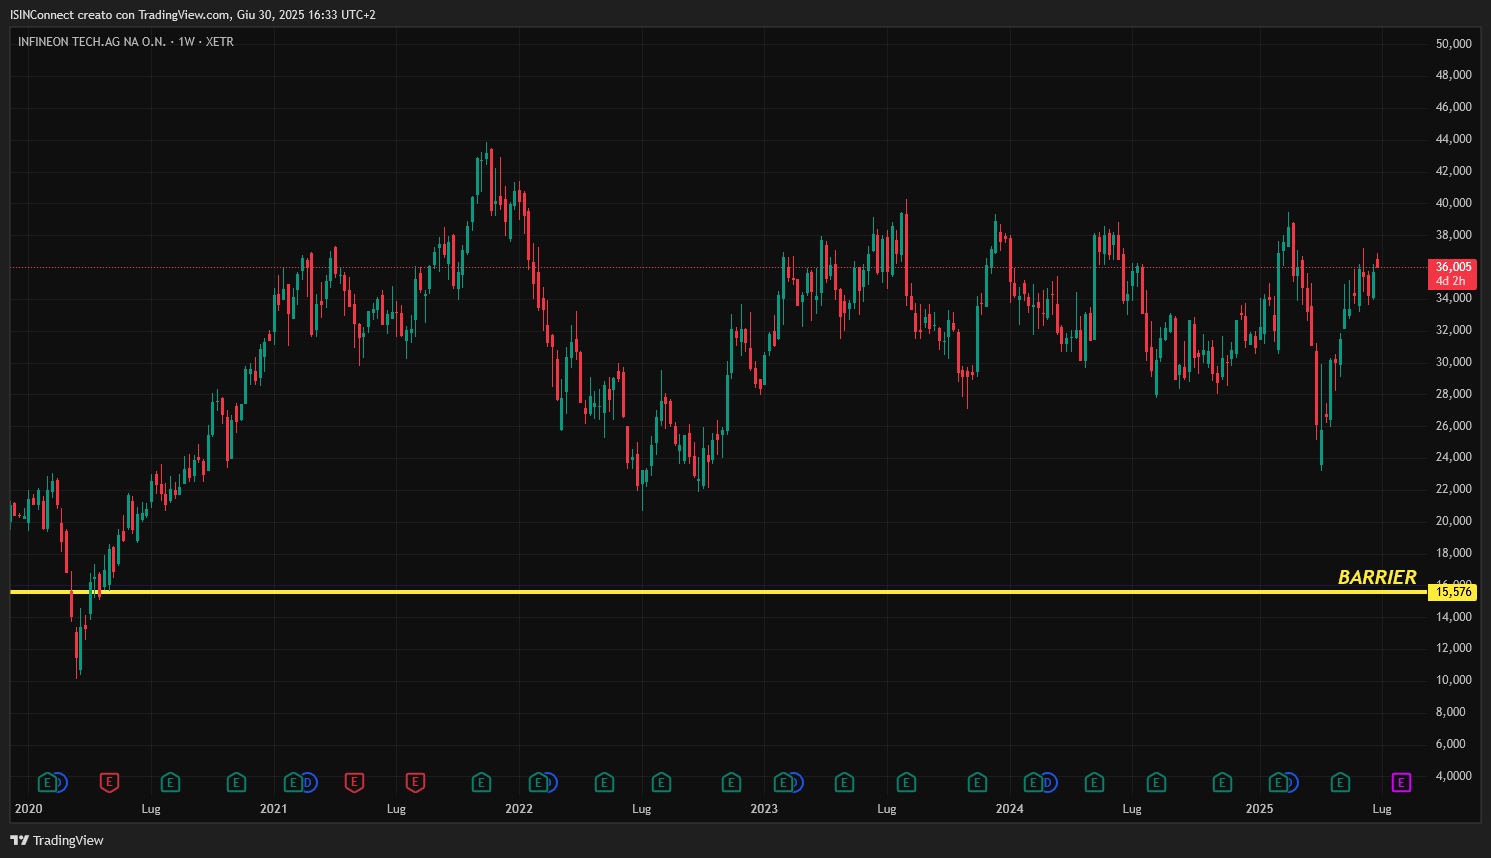
Task: Select the INFINEON TECH.AG chart title
Action: tap(126, 42)
